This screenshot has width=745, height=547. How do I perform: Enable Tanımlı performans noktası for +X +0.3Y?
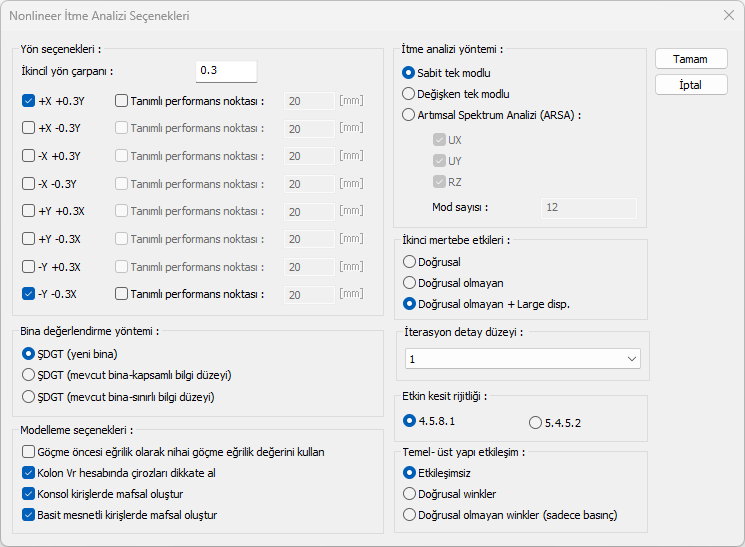tap(122, 100)
